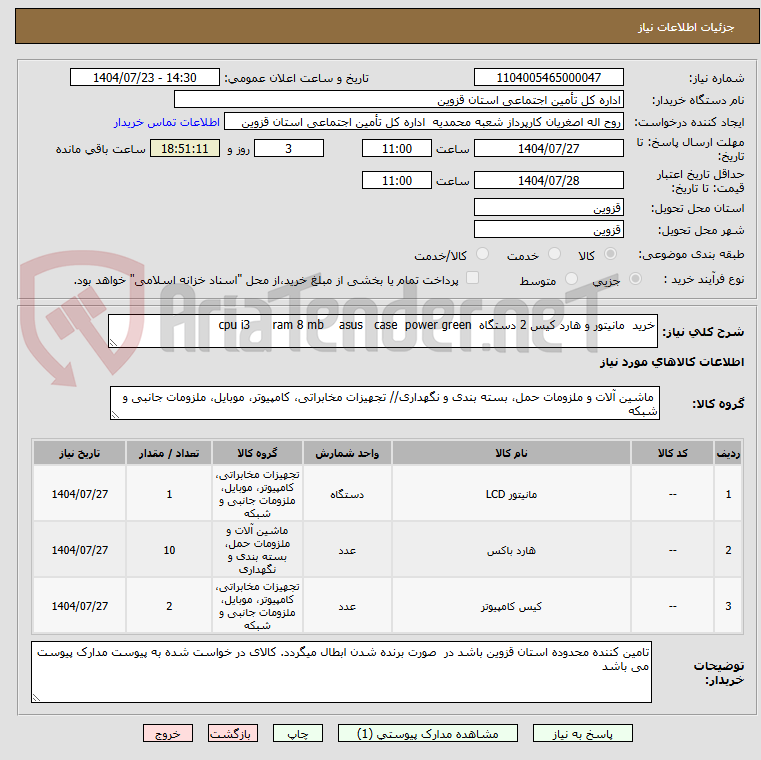Click the واحد شمارش column header
Image resolution: width=761 pixels, height=760 pixels.
pyautogui.click(x=347, y=453)
